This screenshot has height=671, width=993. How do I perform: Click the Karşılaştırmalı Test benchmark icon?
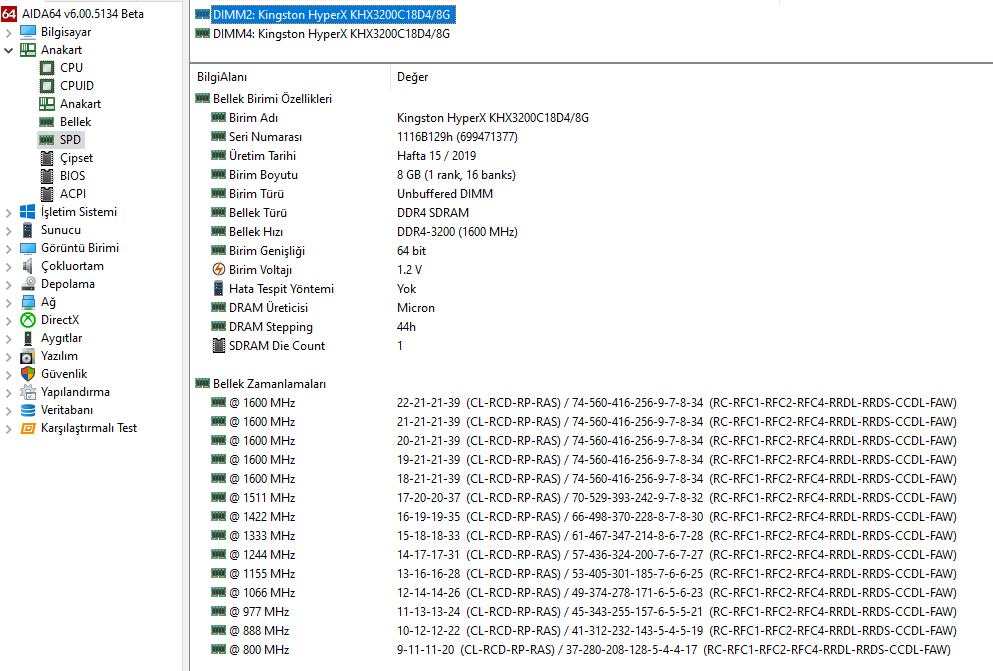pyautogui.click(x=28, y=428)
